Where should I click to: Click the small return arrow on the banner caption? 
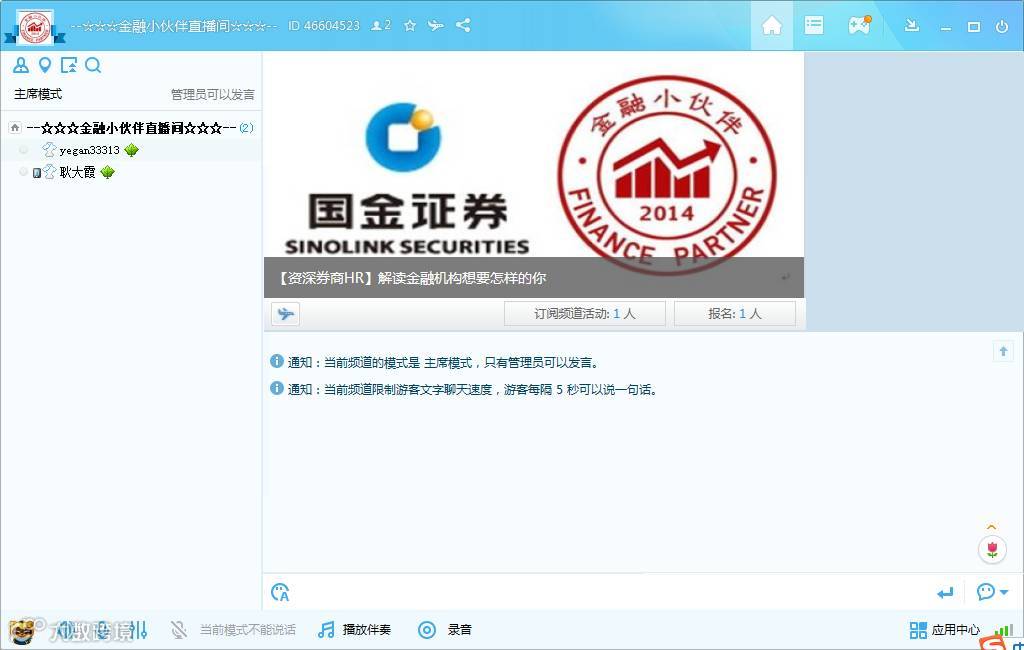[785, 278]
